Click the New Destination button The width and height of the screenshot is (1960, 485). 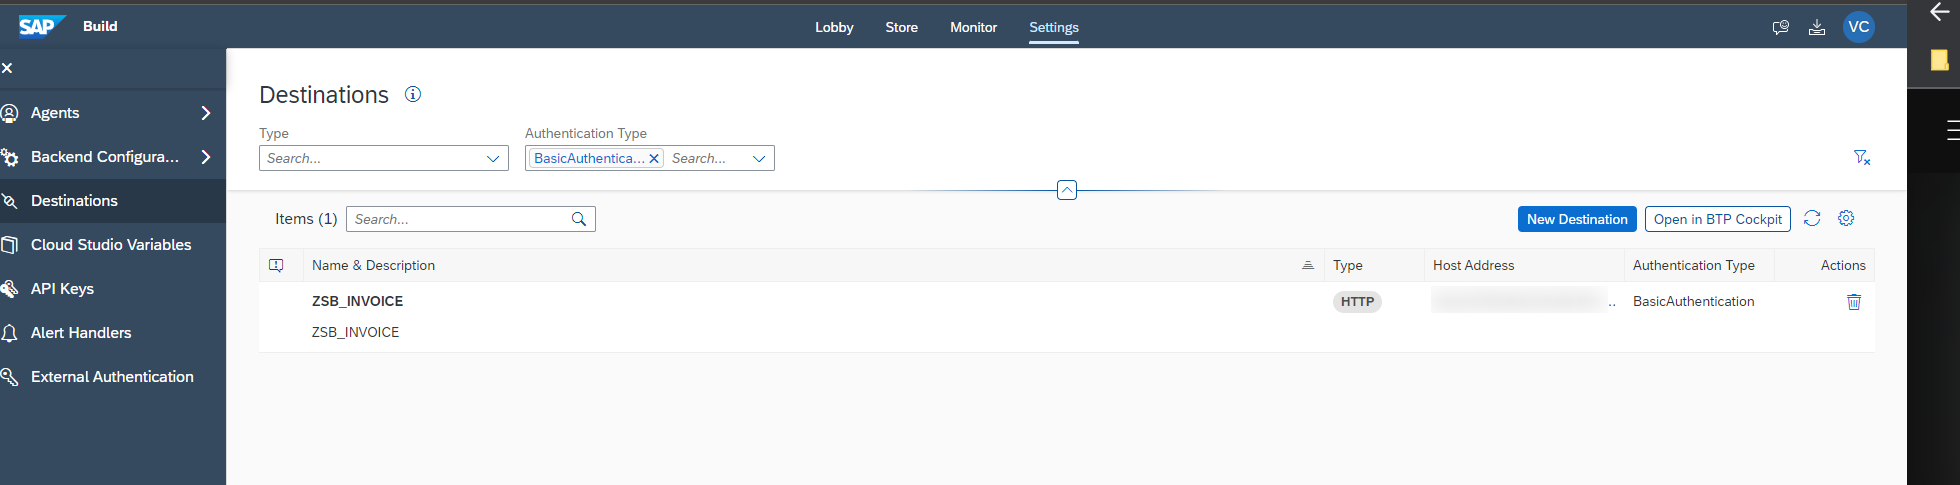coord(1576,219)
